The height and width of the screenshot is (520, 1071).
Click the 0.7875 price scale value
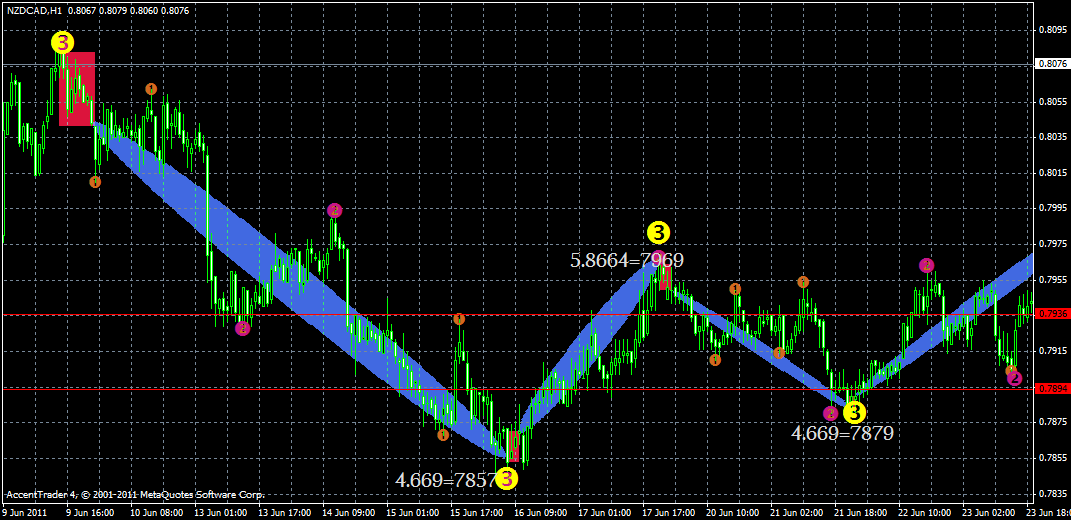pyautogui.click(x=1053, y=422)
